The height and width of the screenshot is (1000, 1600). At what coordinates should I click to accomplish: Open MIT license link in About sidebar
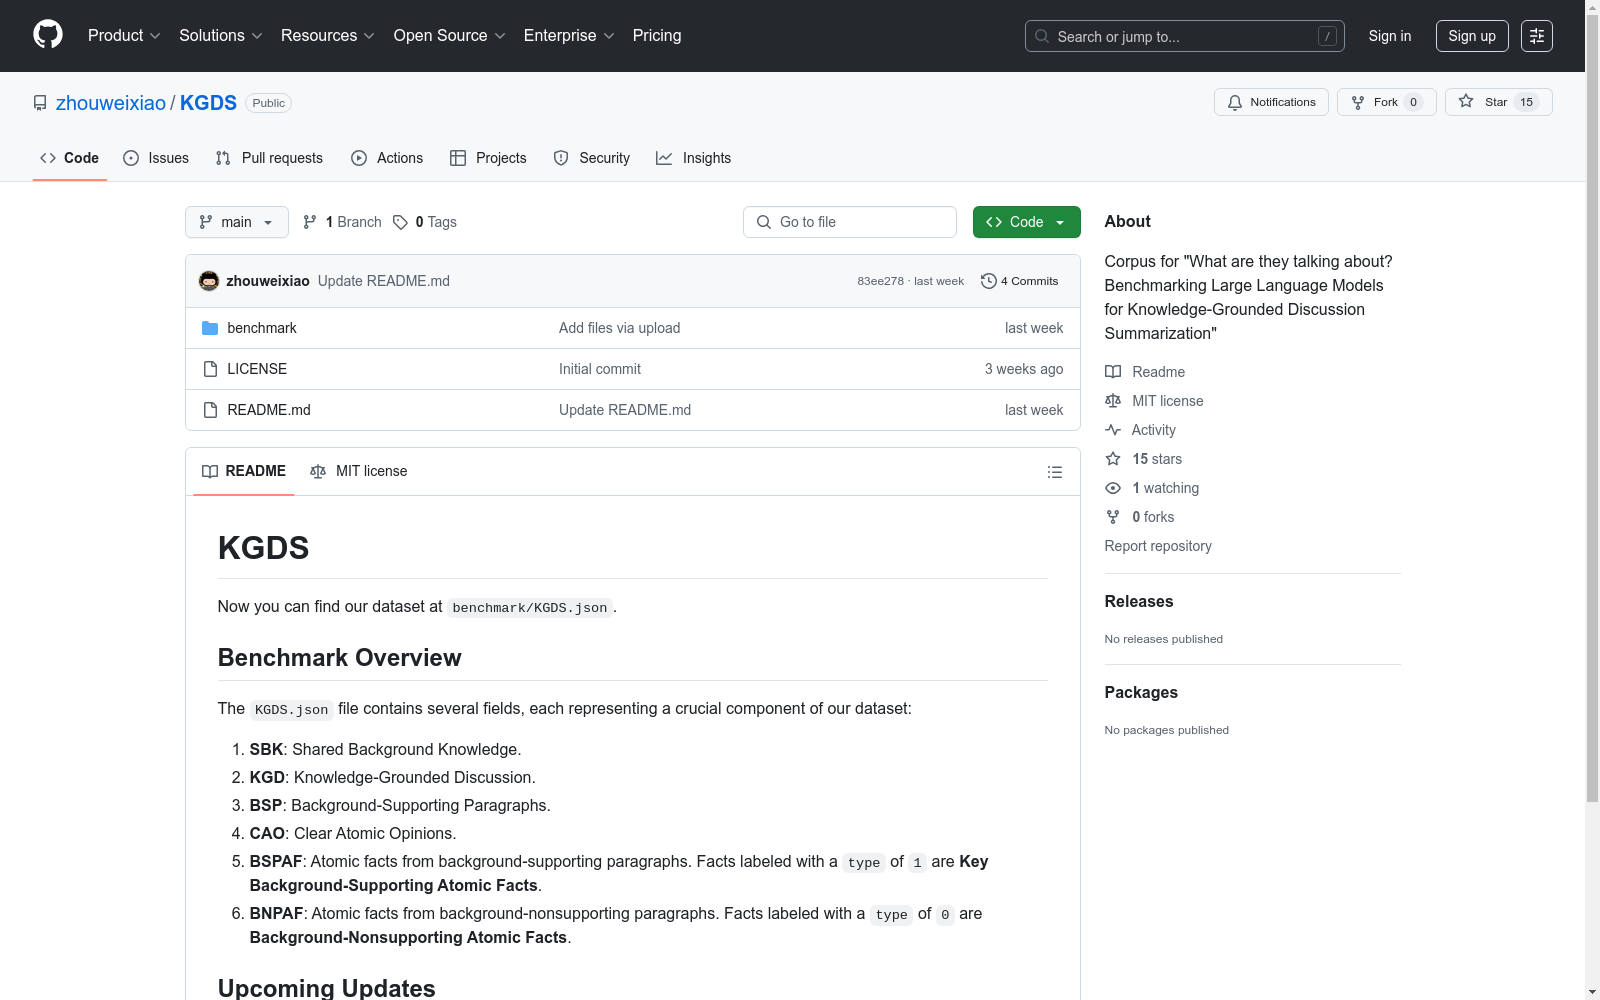point(1154,401)
